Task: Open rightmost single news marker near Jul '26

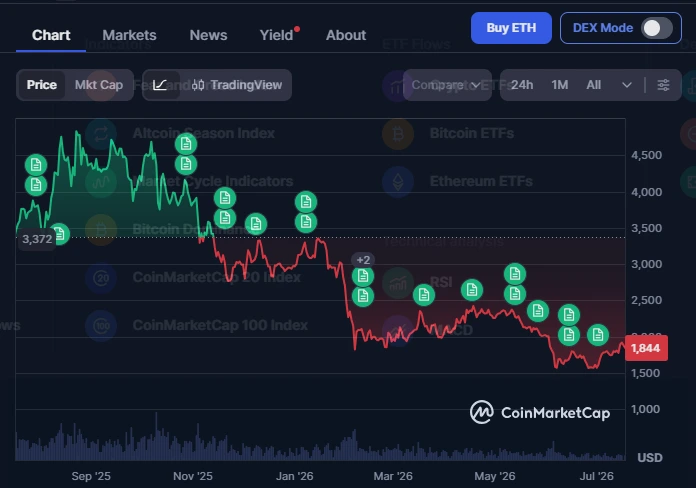Action: (598, 335)
